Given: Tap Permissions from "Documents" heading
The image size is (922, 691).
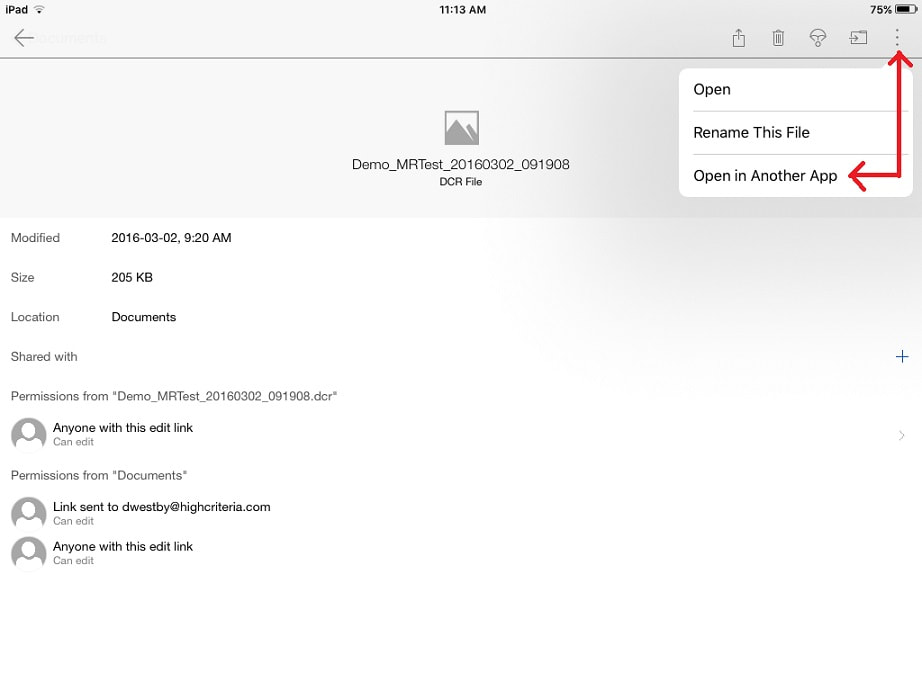Looking at the screenshot, I should point(99,475).
